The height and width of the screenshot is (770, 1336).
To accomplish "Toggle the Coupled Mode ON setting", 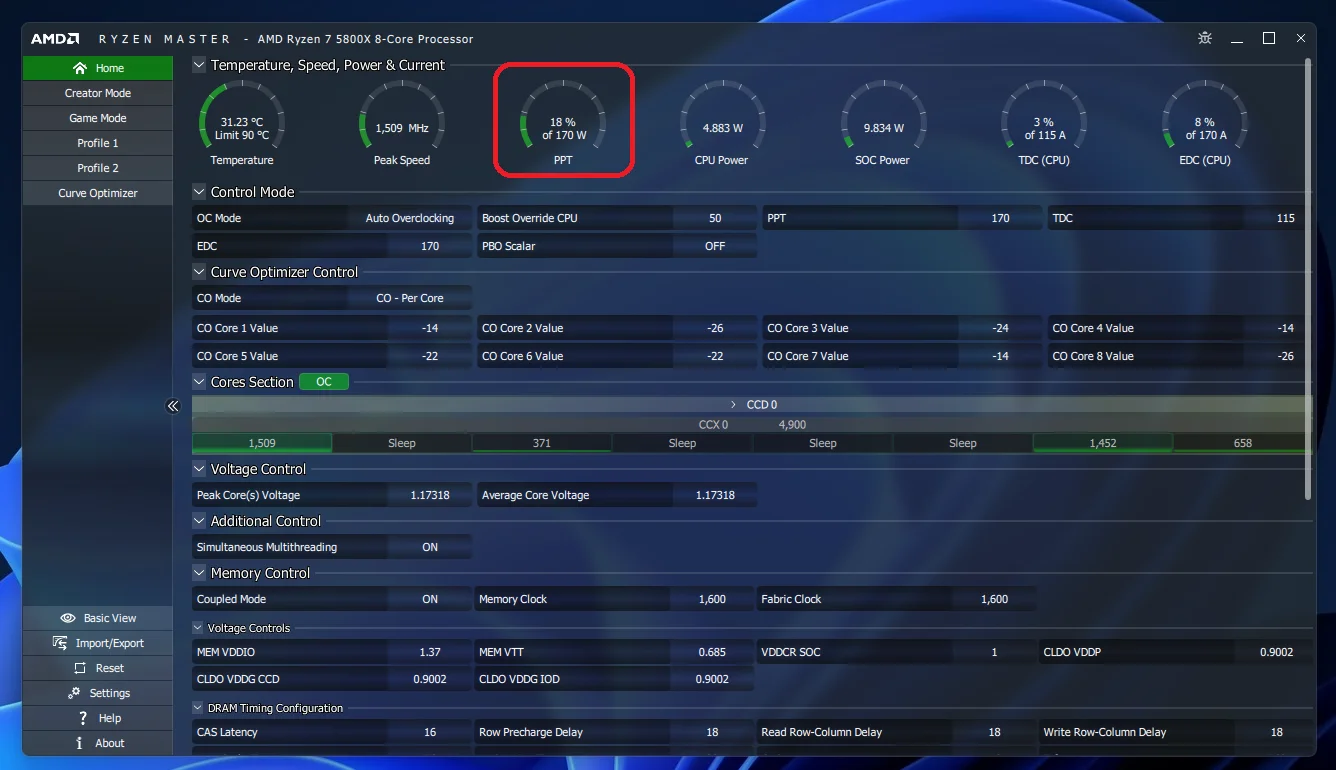I will 430,599.
